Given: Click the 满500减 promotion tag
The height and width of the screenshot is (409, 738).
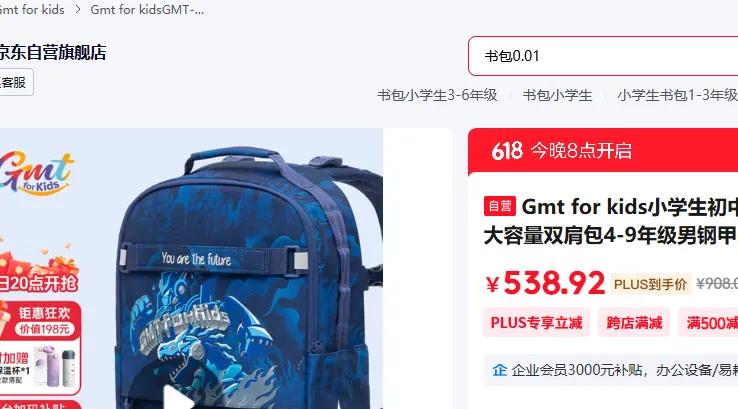Looking at the screenshot, I should coord(708,323).
